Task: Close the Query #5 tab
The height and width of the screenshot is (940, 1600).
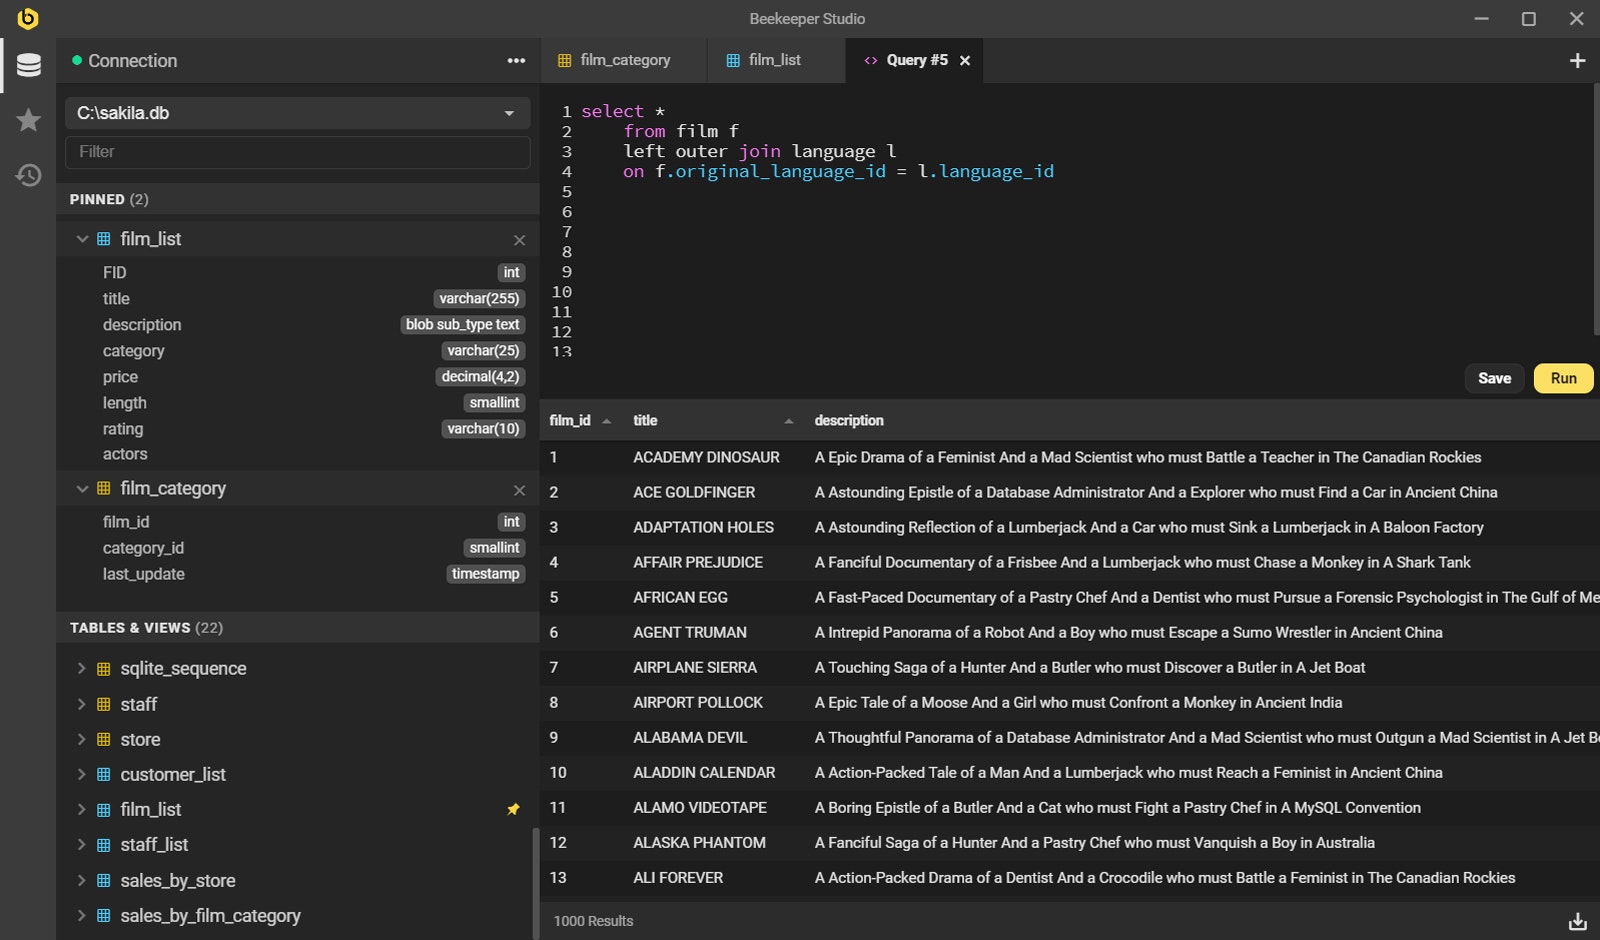Action: pyautogui.click(x=965, y=61)
